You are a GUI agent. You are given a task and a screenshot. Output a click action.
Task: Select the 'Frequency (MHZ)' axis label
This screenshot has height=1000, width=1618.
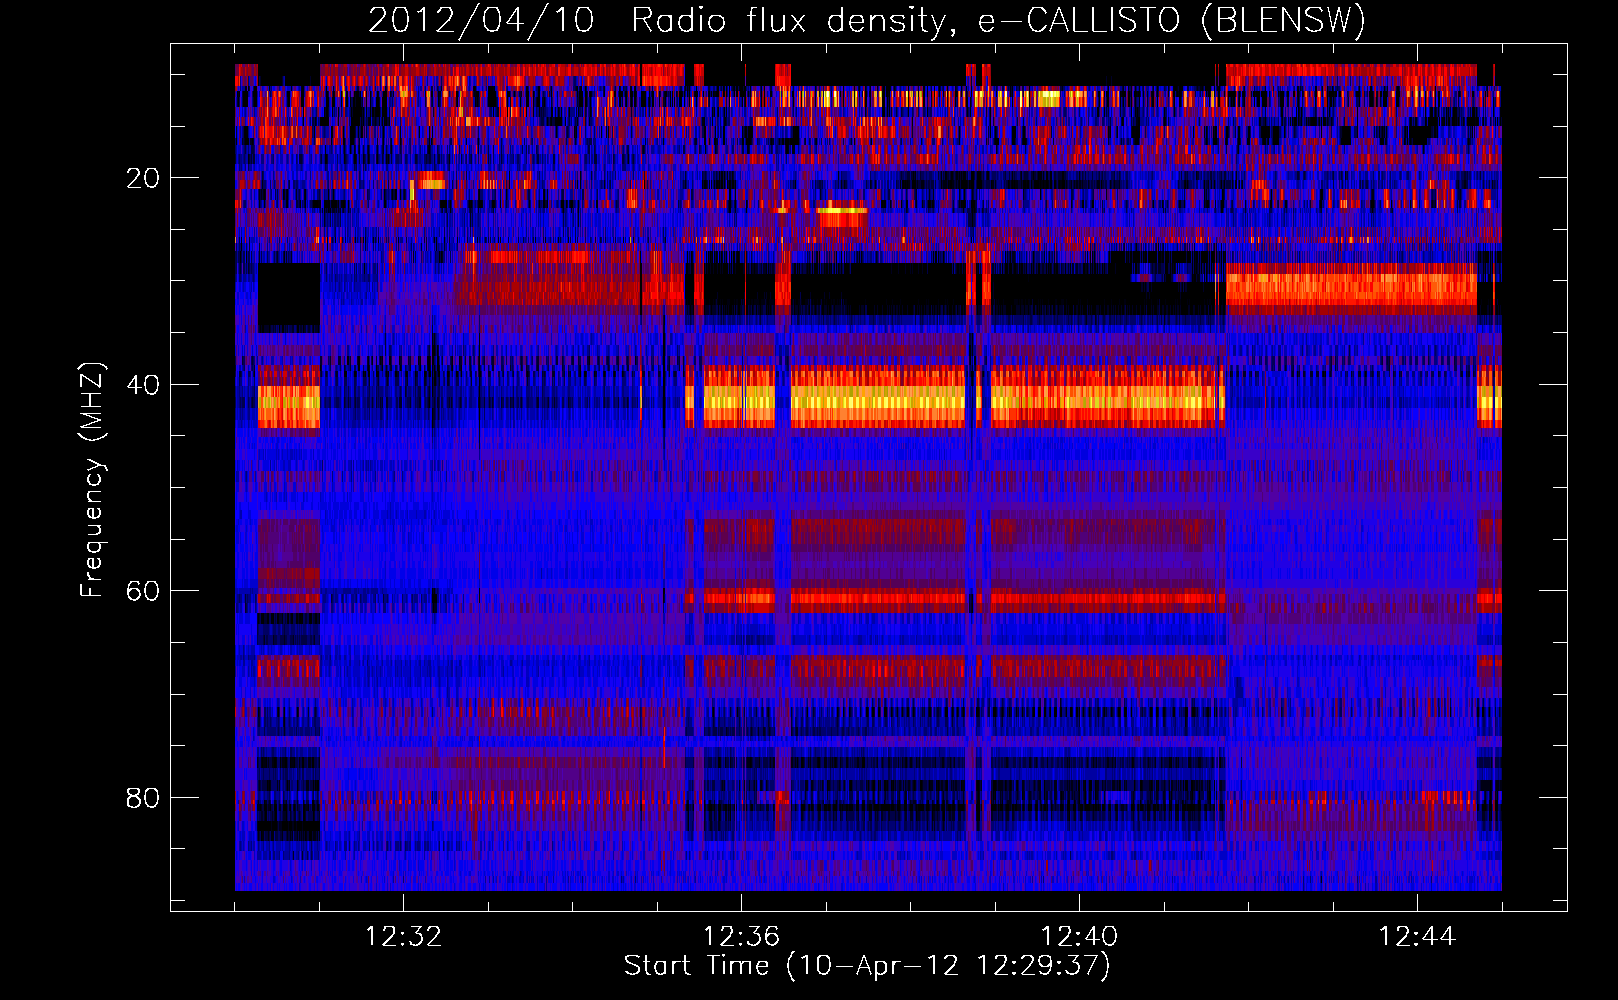[91, 480]
